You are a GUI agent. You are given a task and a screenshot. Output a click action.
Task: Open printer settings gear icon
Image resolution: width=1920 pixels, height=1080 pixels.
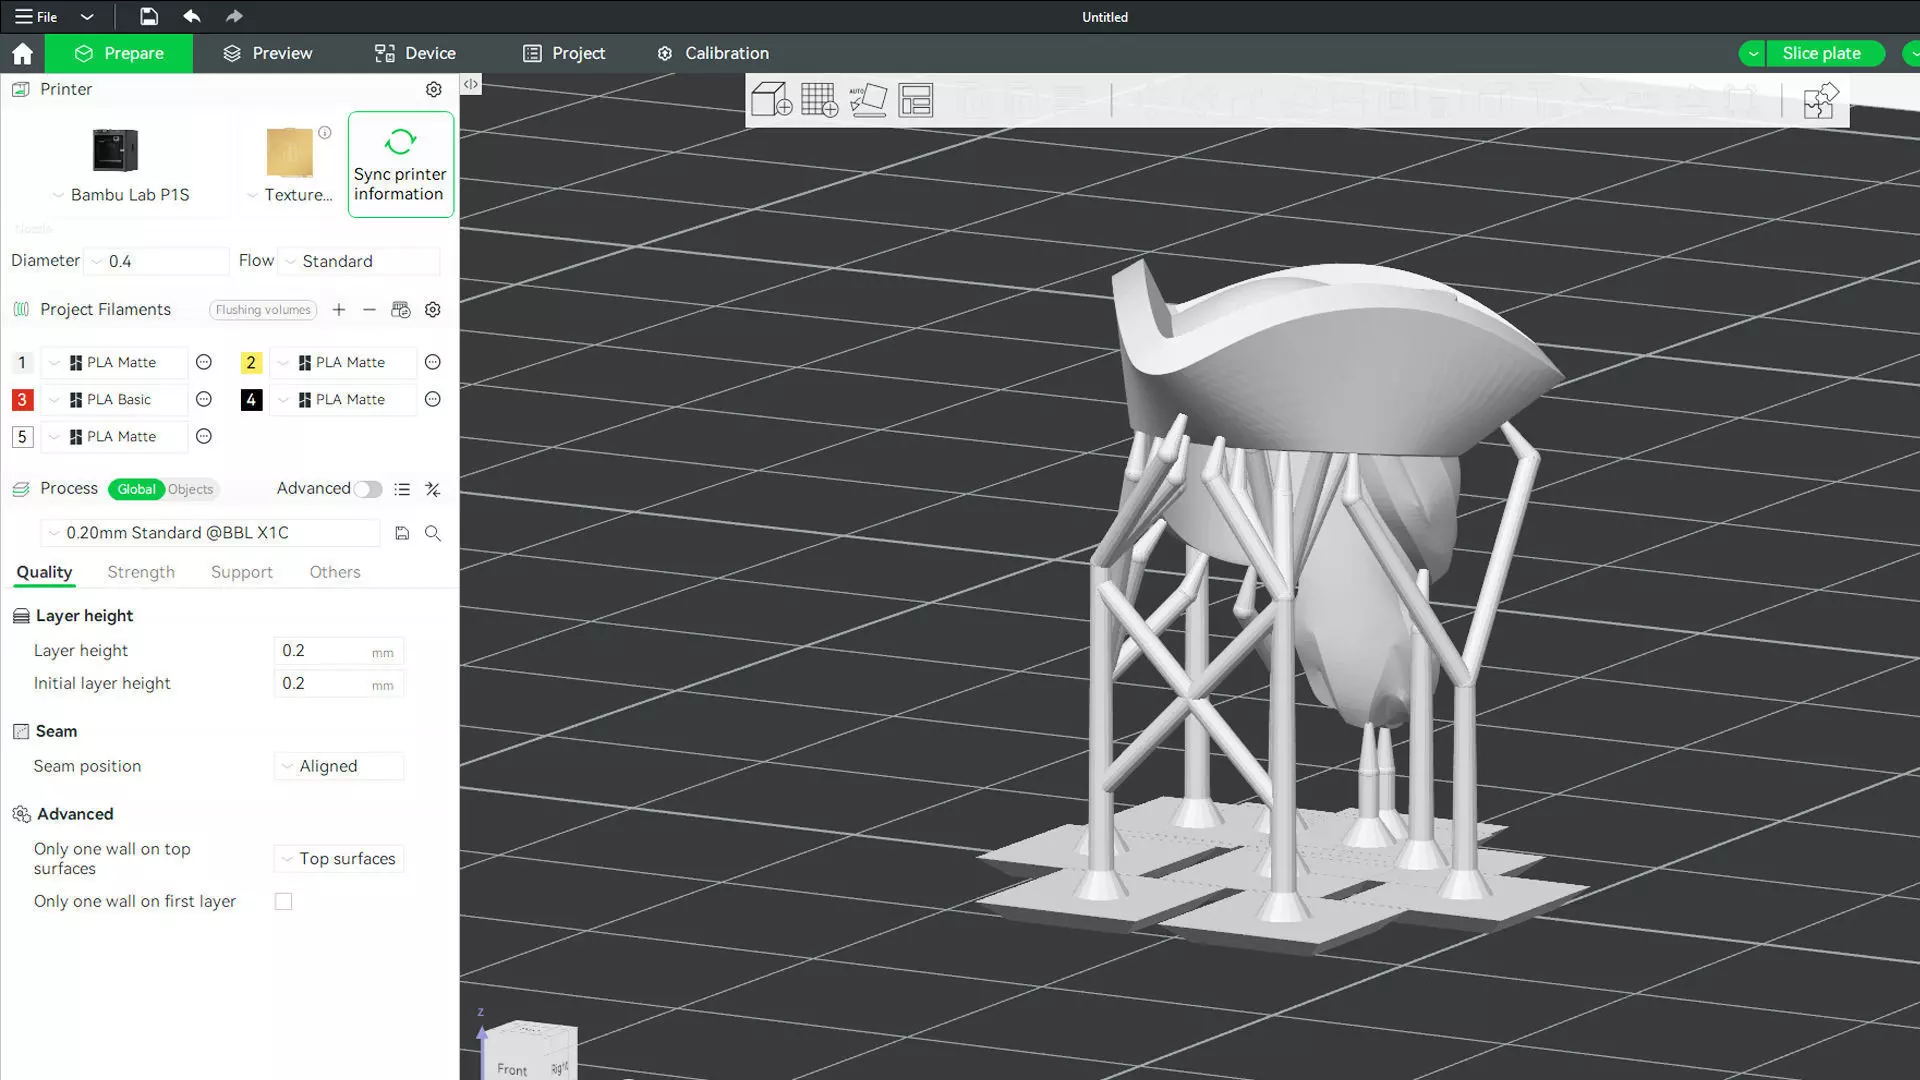[x=433, y=89]
